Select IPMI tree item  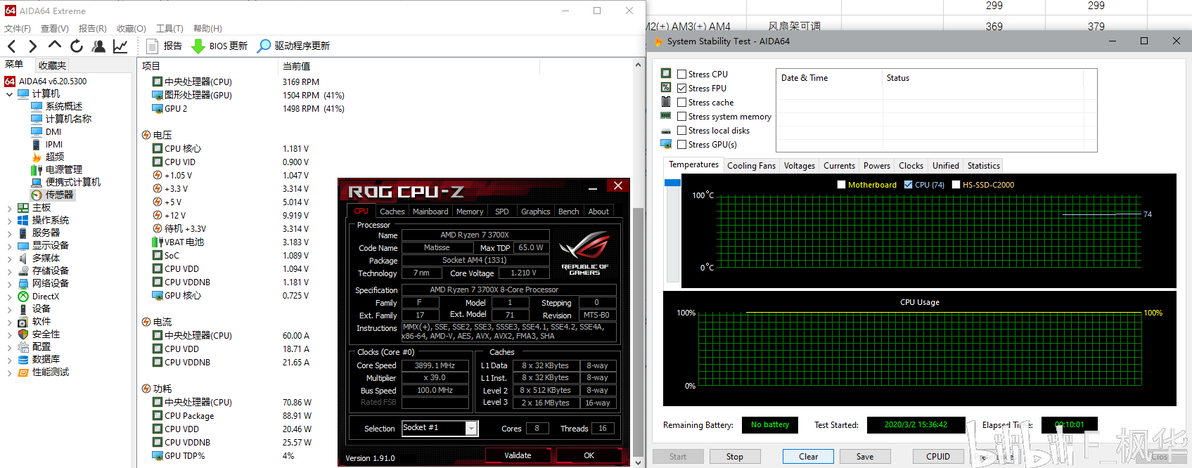click(54, 144)
